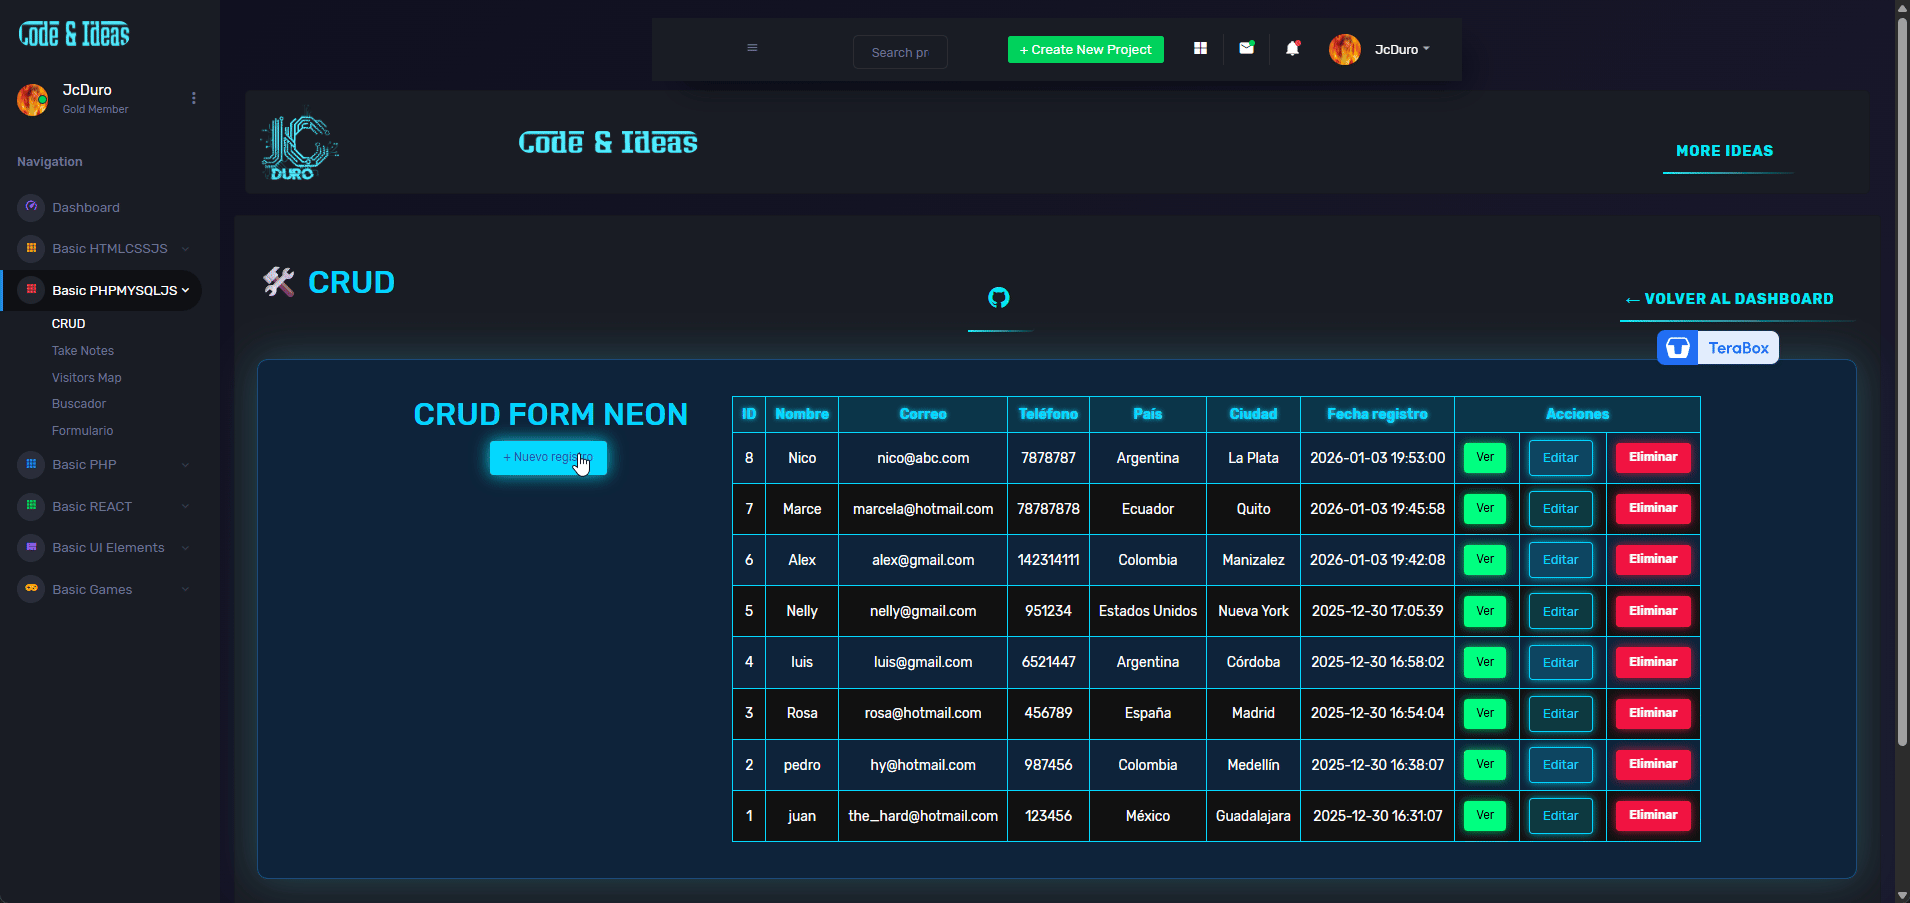Click Editar for the Rosa row
1910x903 pixels.
click(x=1560, y=714)
